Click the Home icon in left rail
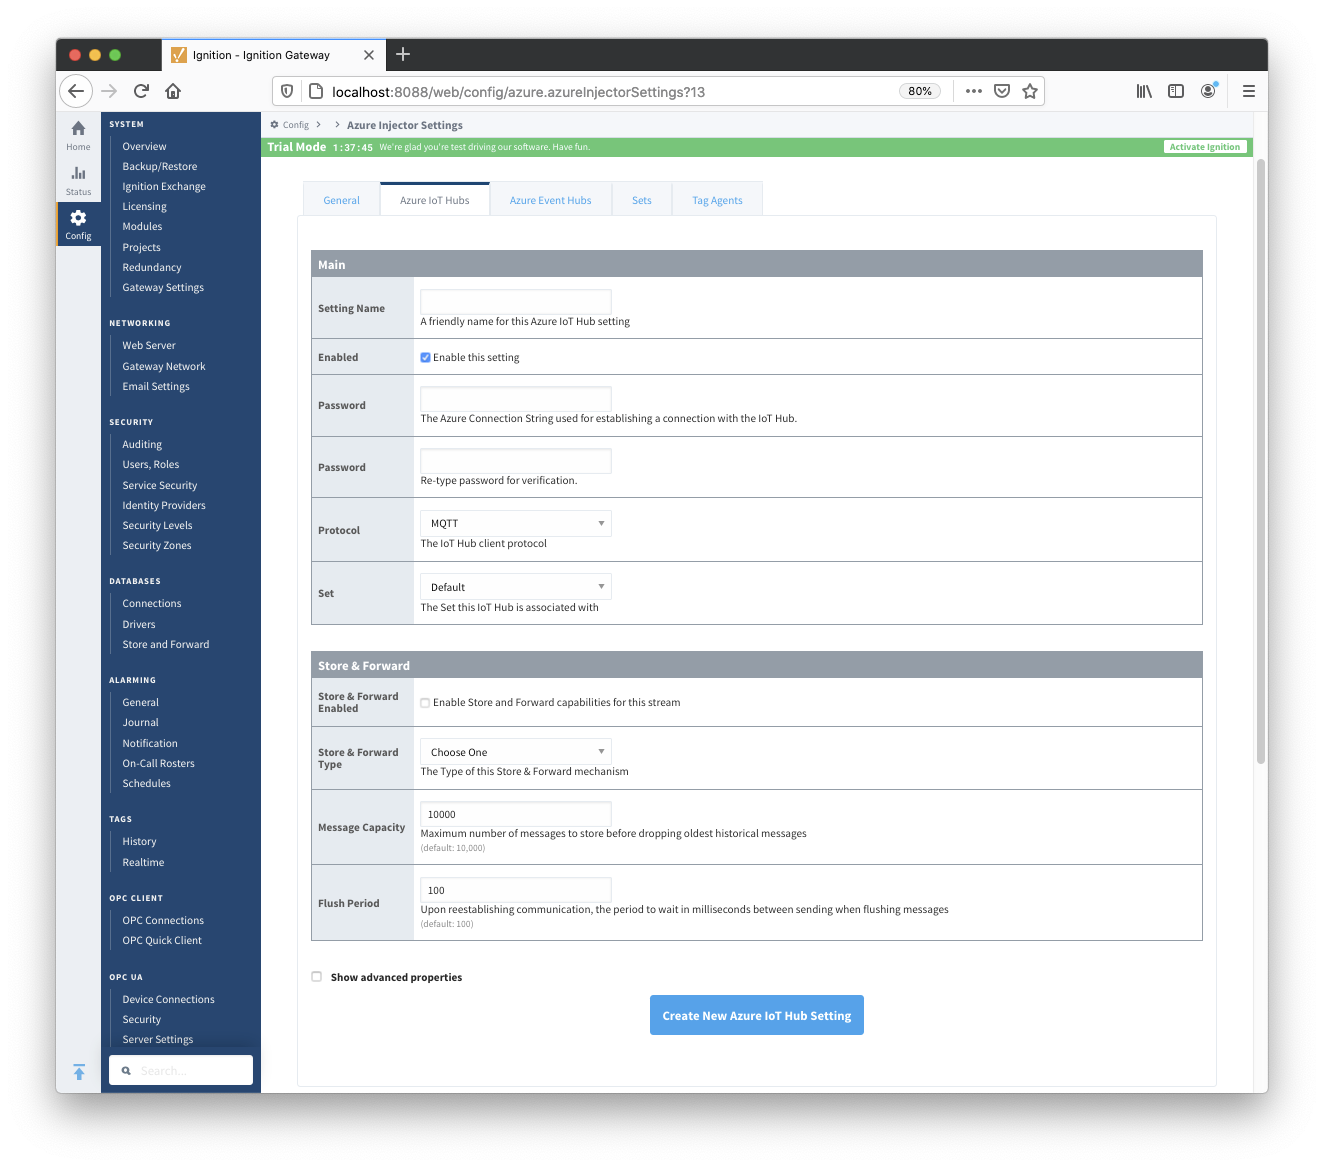Screen dimensions: 1324x1167 click(78, 129)
